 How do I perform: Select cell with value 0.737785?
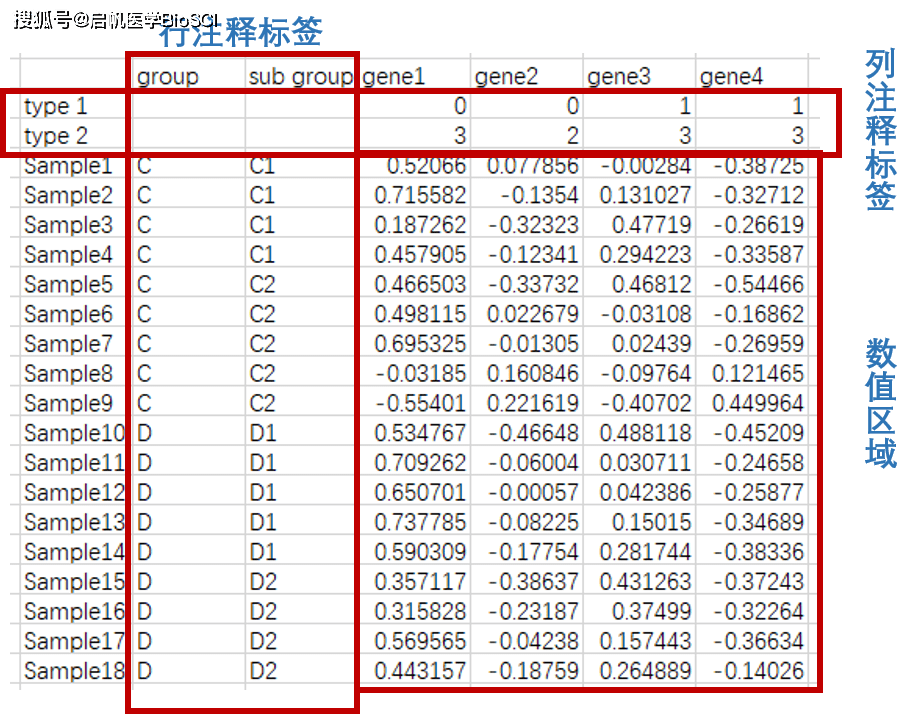(x=421, y=522)
